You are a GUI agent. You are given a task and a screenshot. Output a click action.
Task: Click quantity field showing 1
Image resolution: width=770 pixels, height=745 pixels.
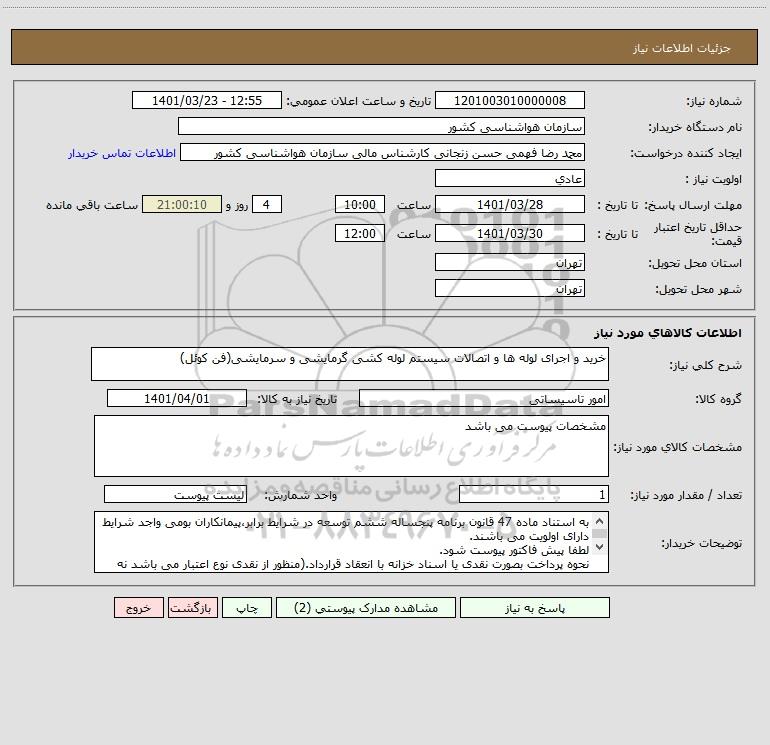[x=534, y=495]
